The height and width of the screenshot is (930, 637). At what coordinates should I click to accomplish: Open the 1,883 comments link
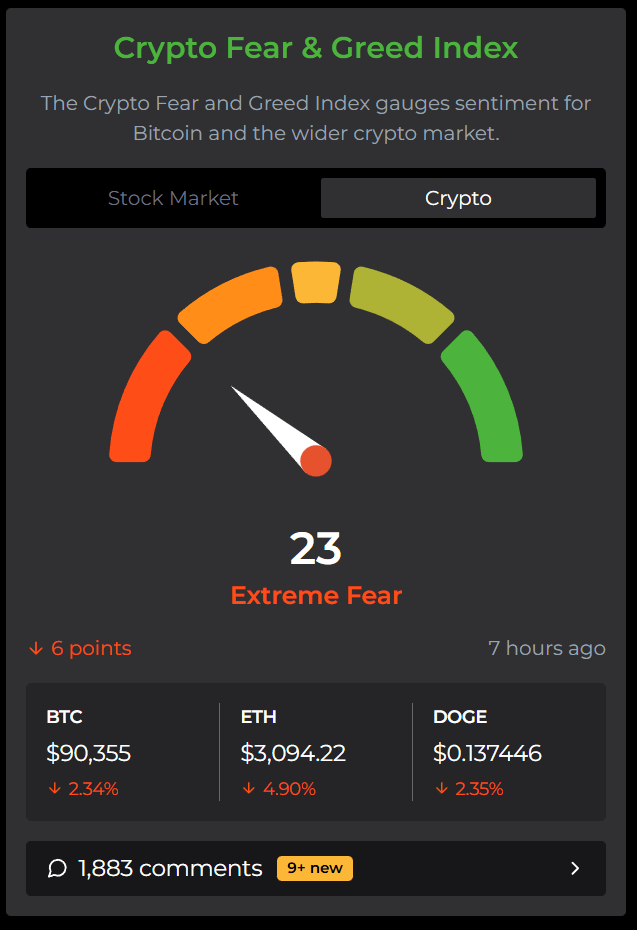[x=170, y=868]
